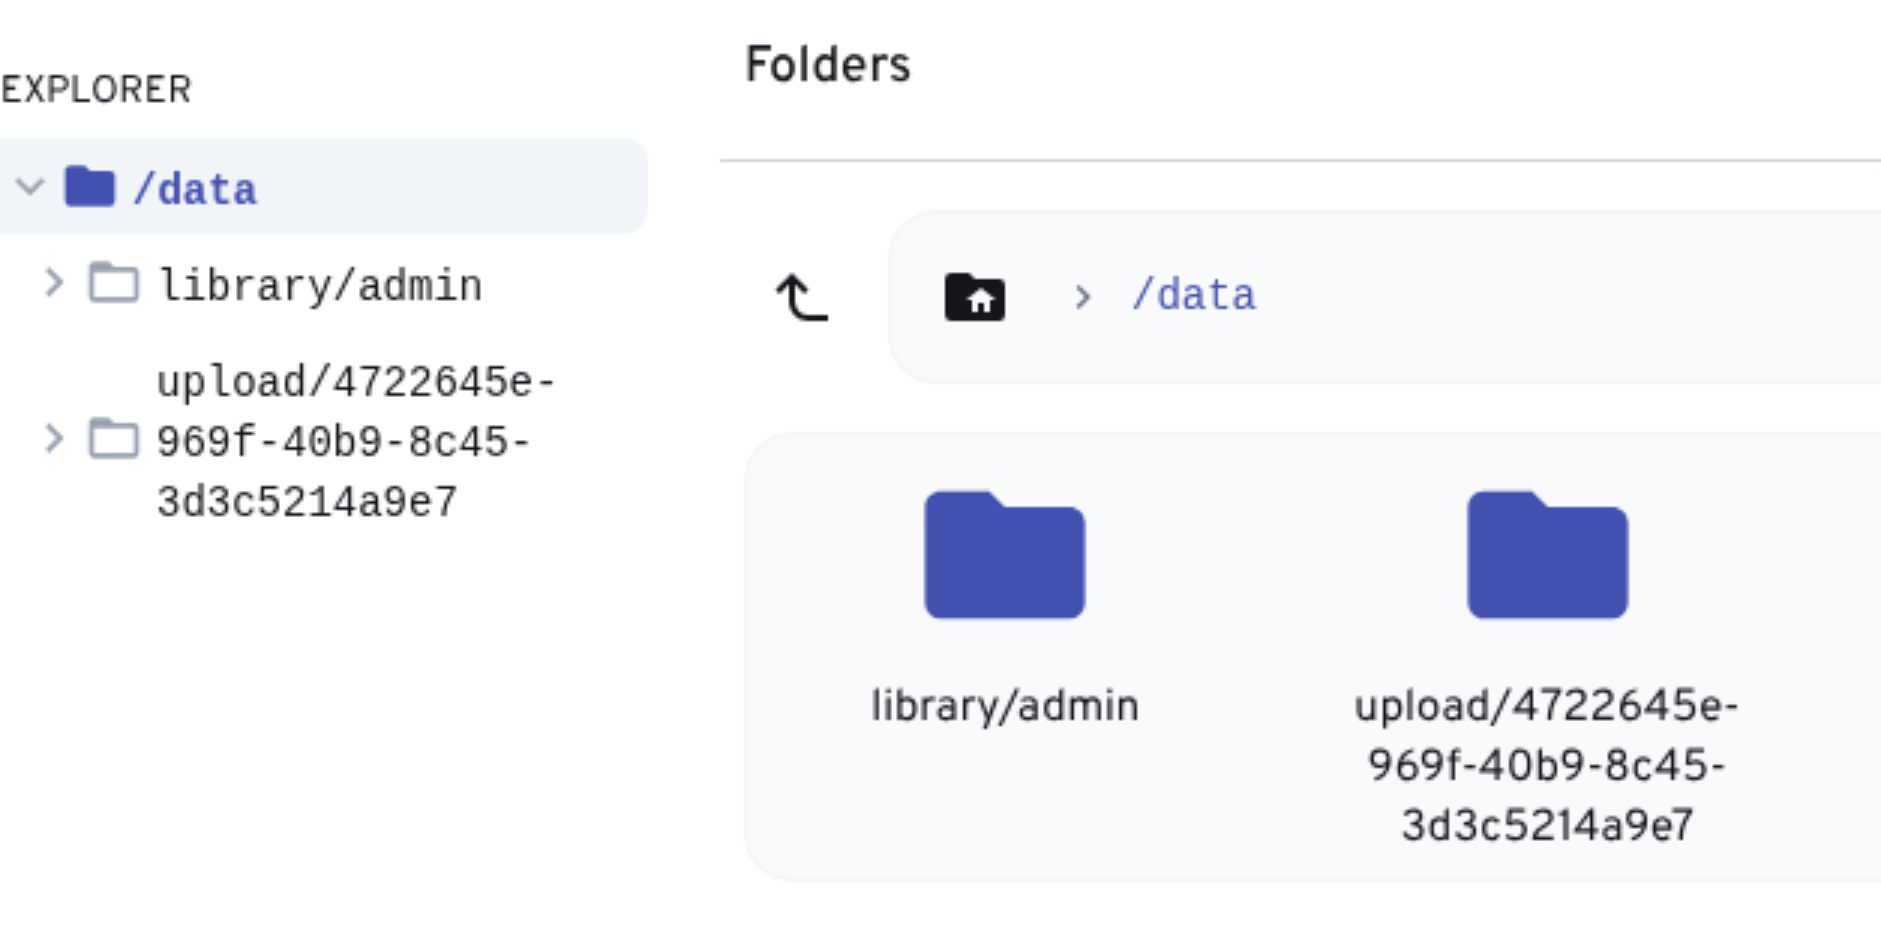
Task: Select the /data label in Explorer tree
Action: coord(196,189)
